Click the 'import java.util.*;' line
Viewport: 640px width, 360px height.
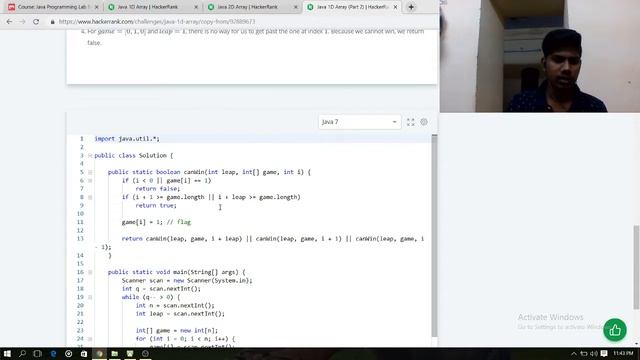127,139
